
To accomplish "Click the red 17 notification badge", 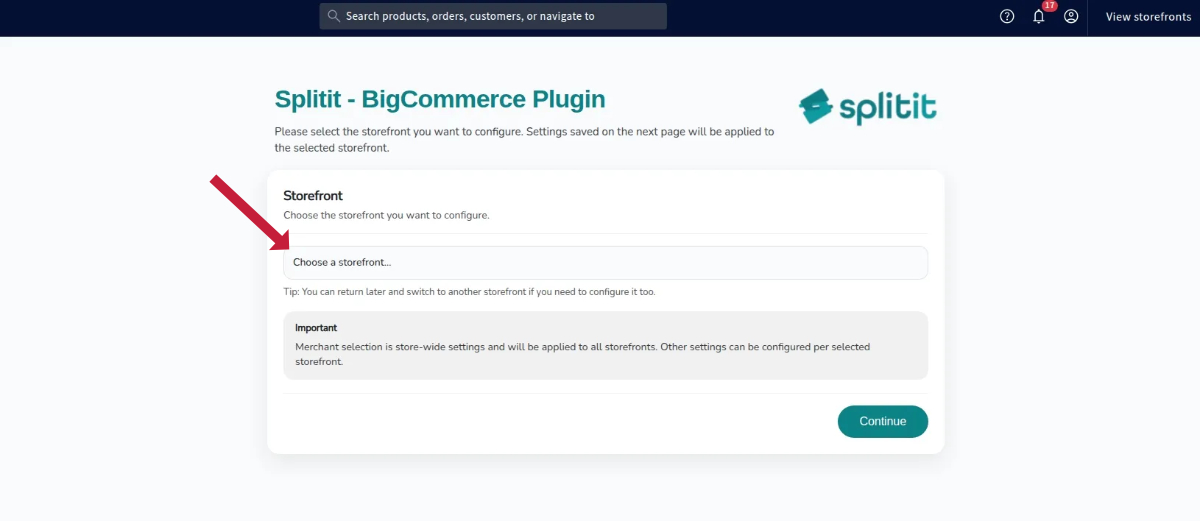I will coord(1049,6).
